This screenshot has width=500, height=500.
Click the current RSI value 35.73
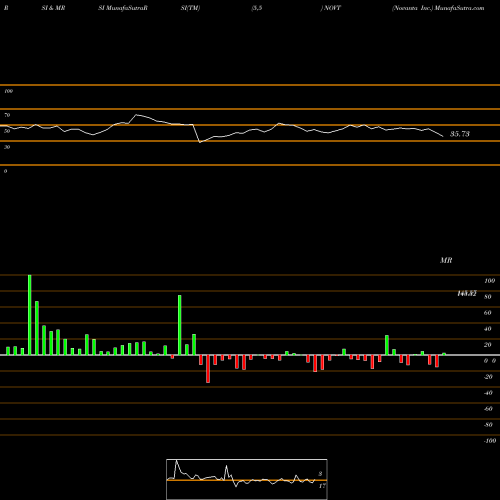pyautogui.click(x=460, y=134)
